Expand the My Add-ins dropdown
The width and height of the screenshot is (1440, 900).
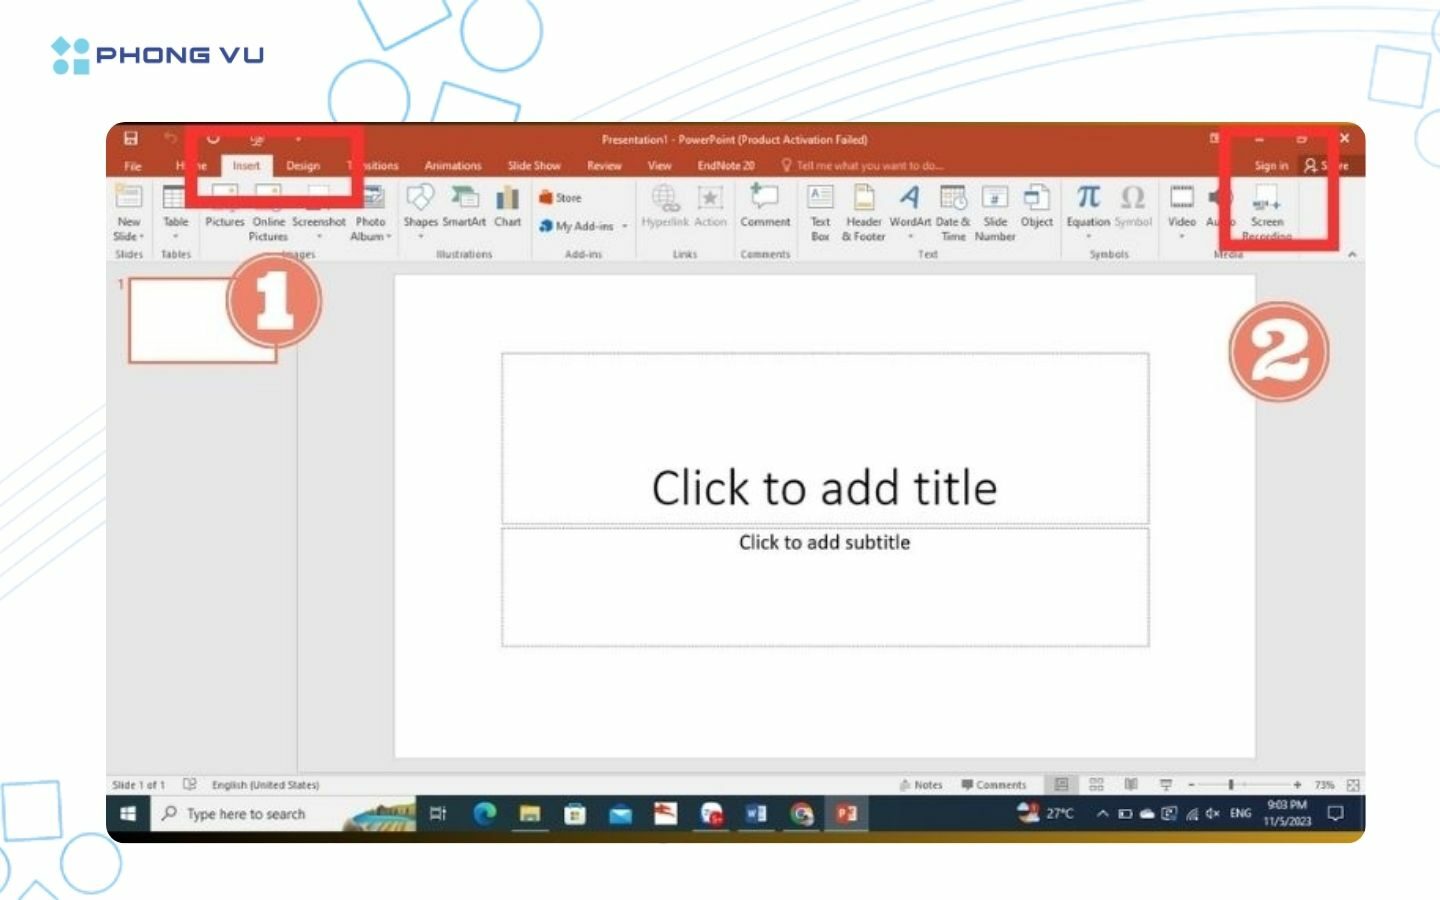[625, 227]
